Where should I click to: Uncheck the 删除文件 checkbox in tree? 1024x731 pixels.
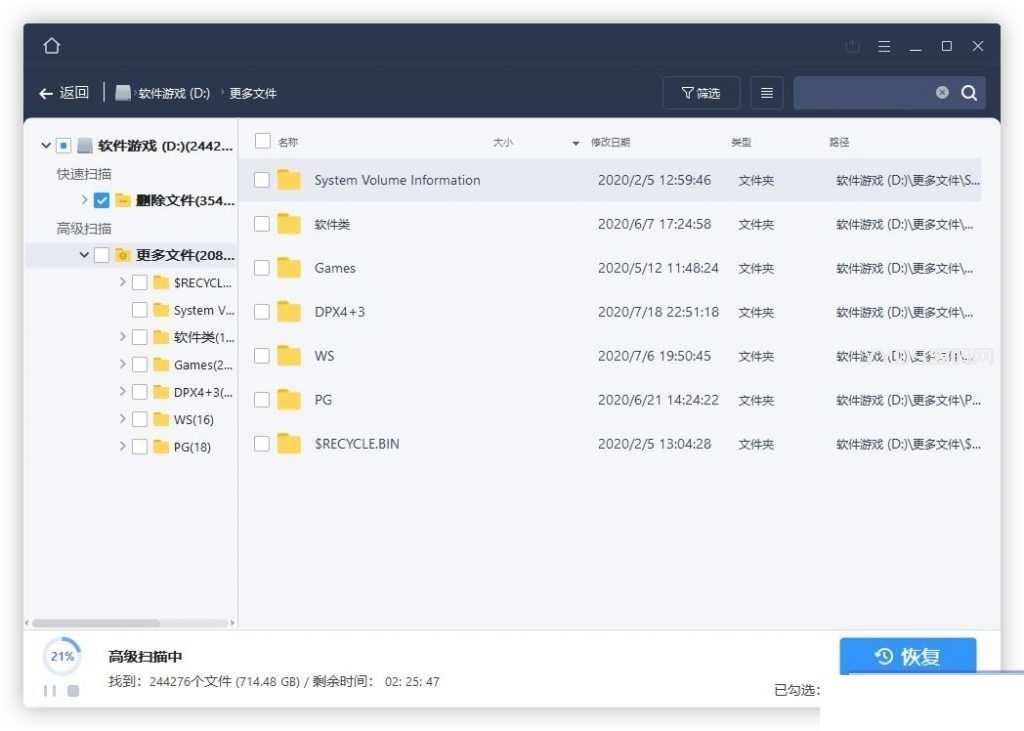click(101, 200)
